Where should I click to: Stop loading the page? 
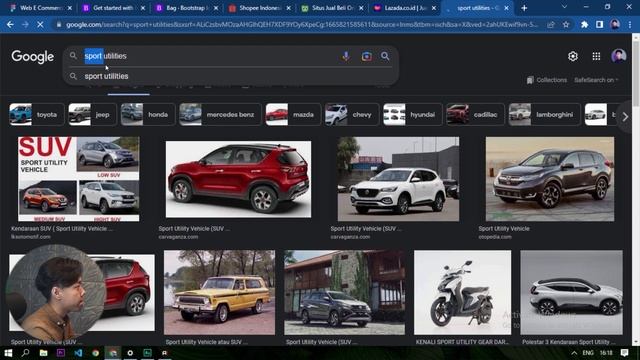[x=40, y=25]
